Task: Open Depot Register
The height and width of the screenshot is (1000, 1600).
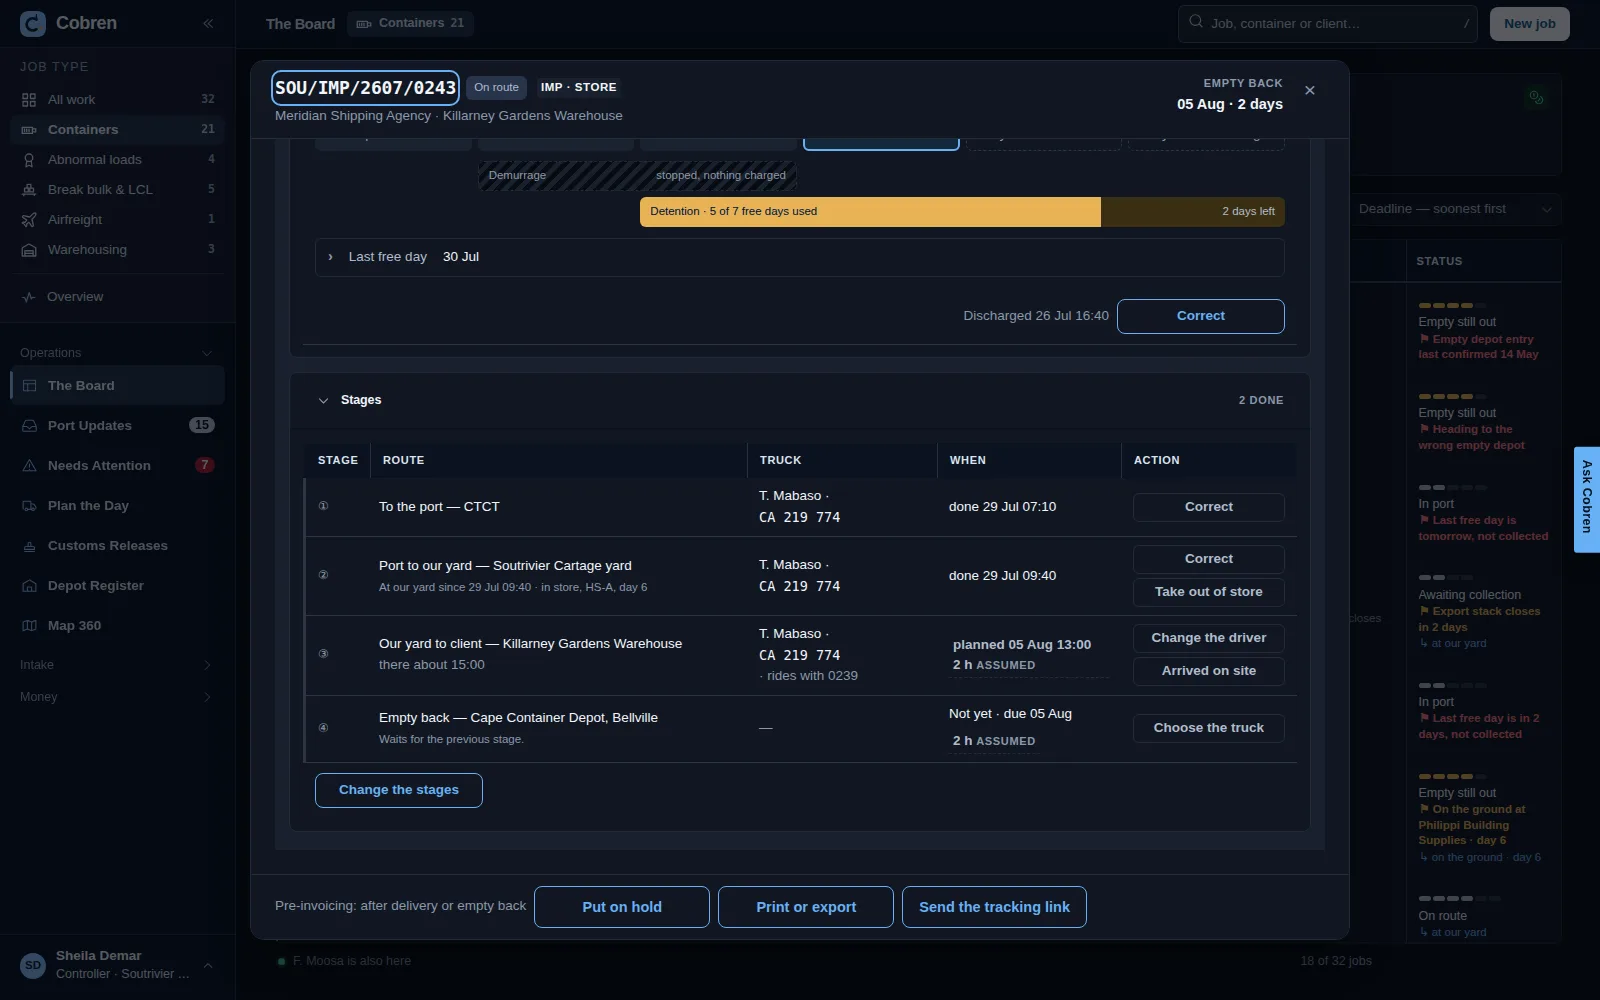Action: [x=117, y=585]
